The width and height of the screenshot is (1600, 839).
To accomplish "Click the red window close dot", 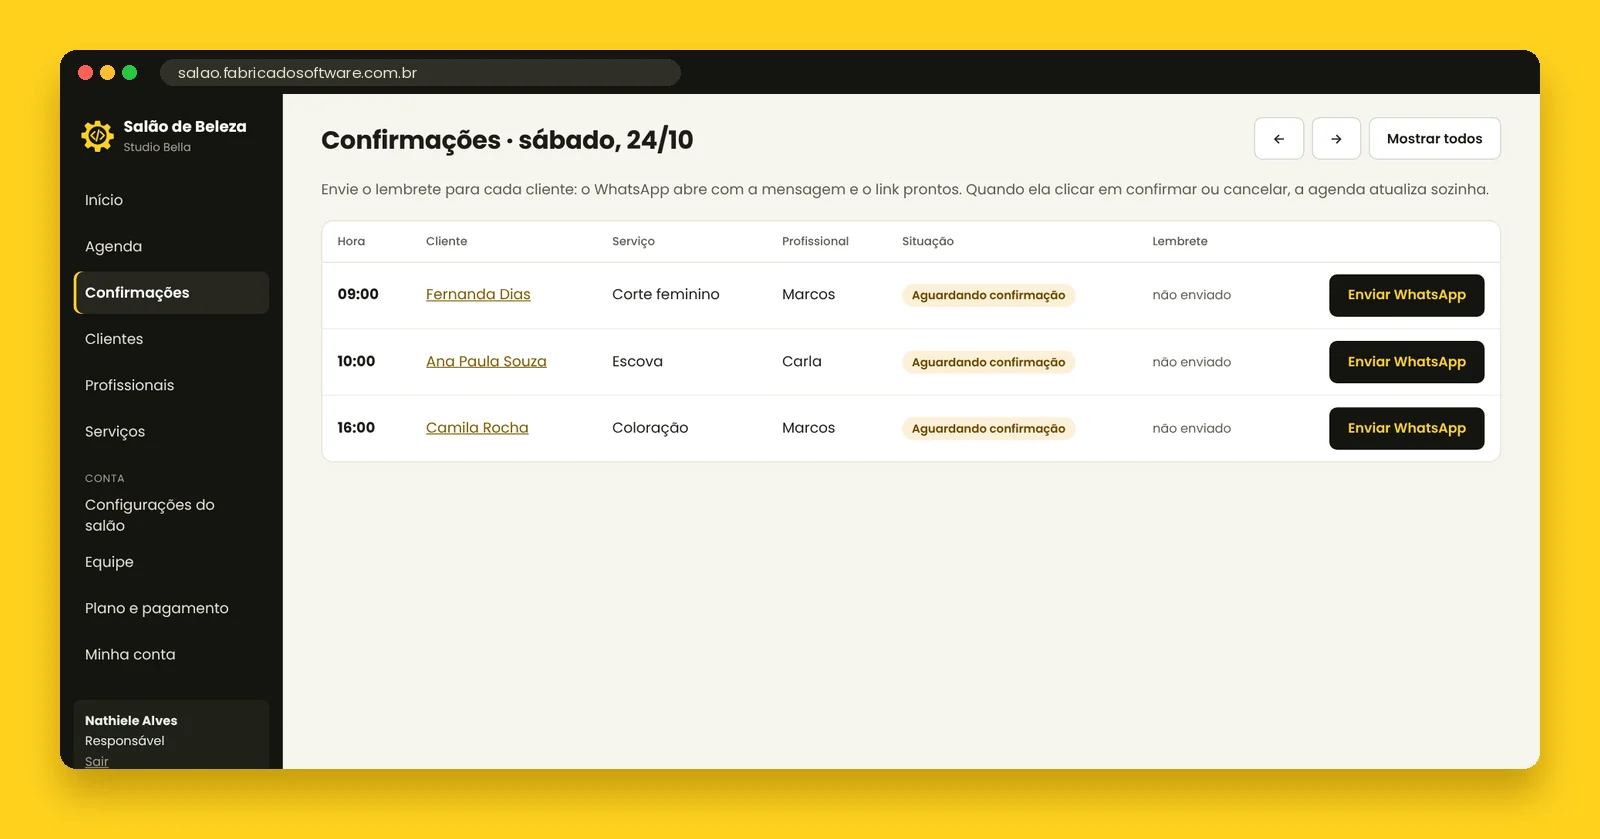I will [x=86, y=73].
